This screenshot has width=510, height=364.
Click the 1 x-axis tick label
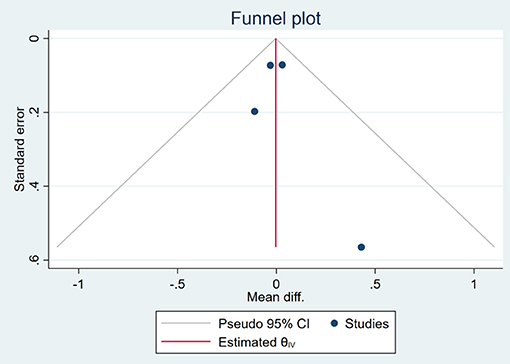point(474,284)
